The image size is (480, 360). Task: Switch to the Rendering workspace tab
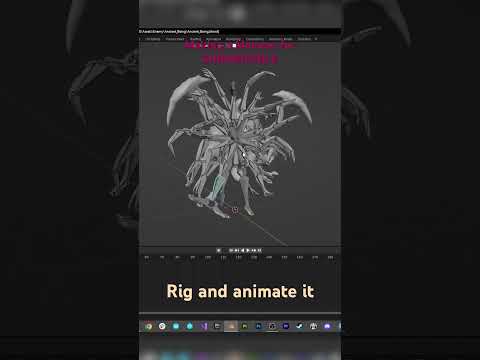pyautogui.click(x=233, y=39)
